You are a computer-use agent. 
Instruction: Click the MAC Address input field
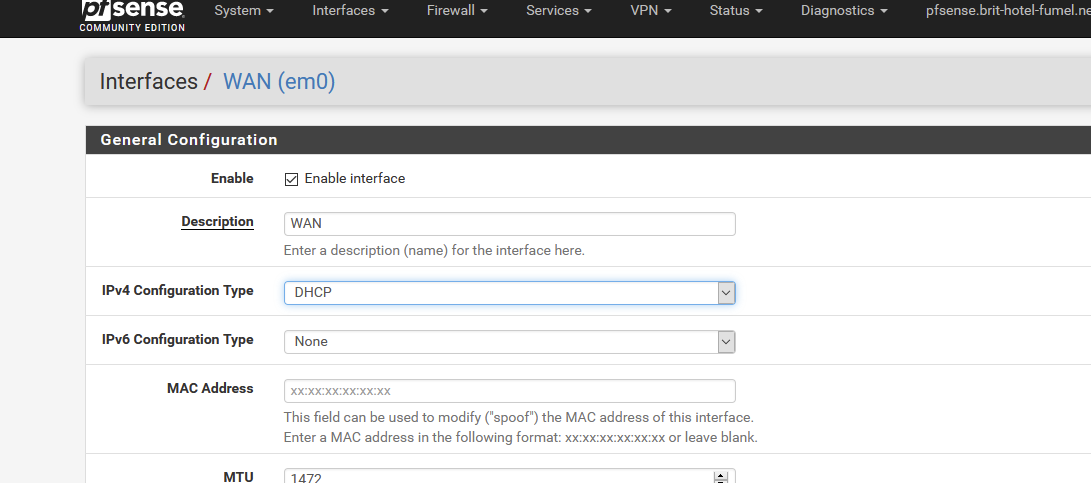pos(509,391)
